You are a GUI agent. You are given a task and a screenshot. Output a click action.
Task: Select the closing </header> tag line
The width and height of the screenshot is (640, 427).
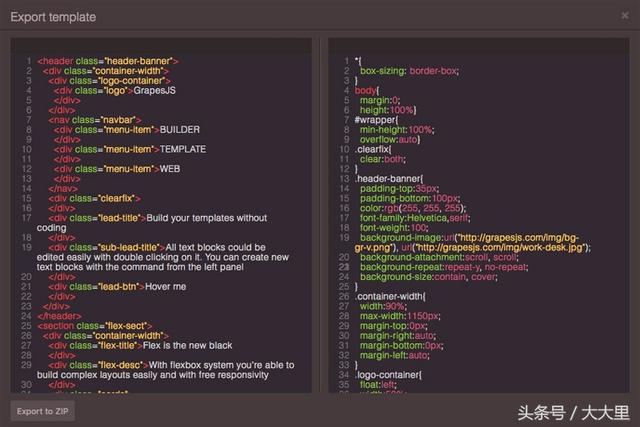pyautogui.click(x=59, y=316)
